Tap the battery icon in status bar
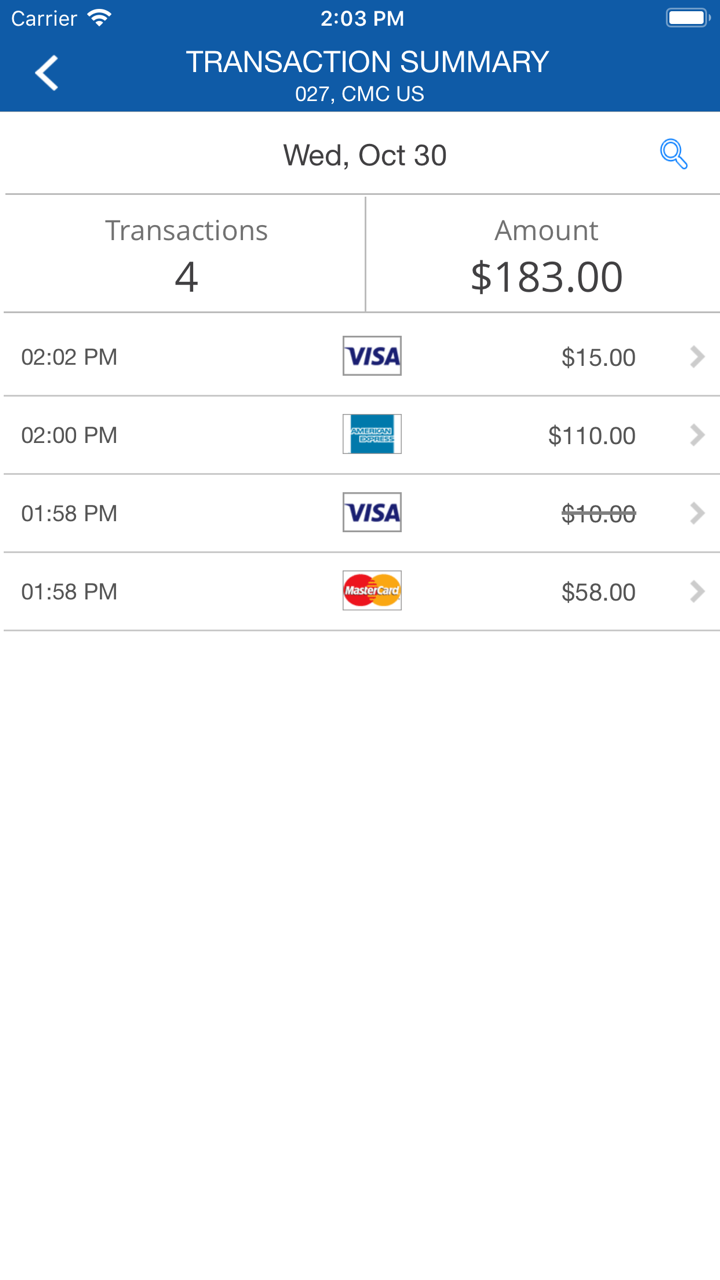 click(x=687, y=18)
